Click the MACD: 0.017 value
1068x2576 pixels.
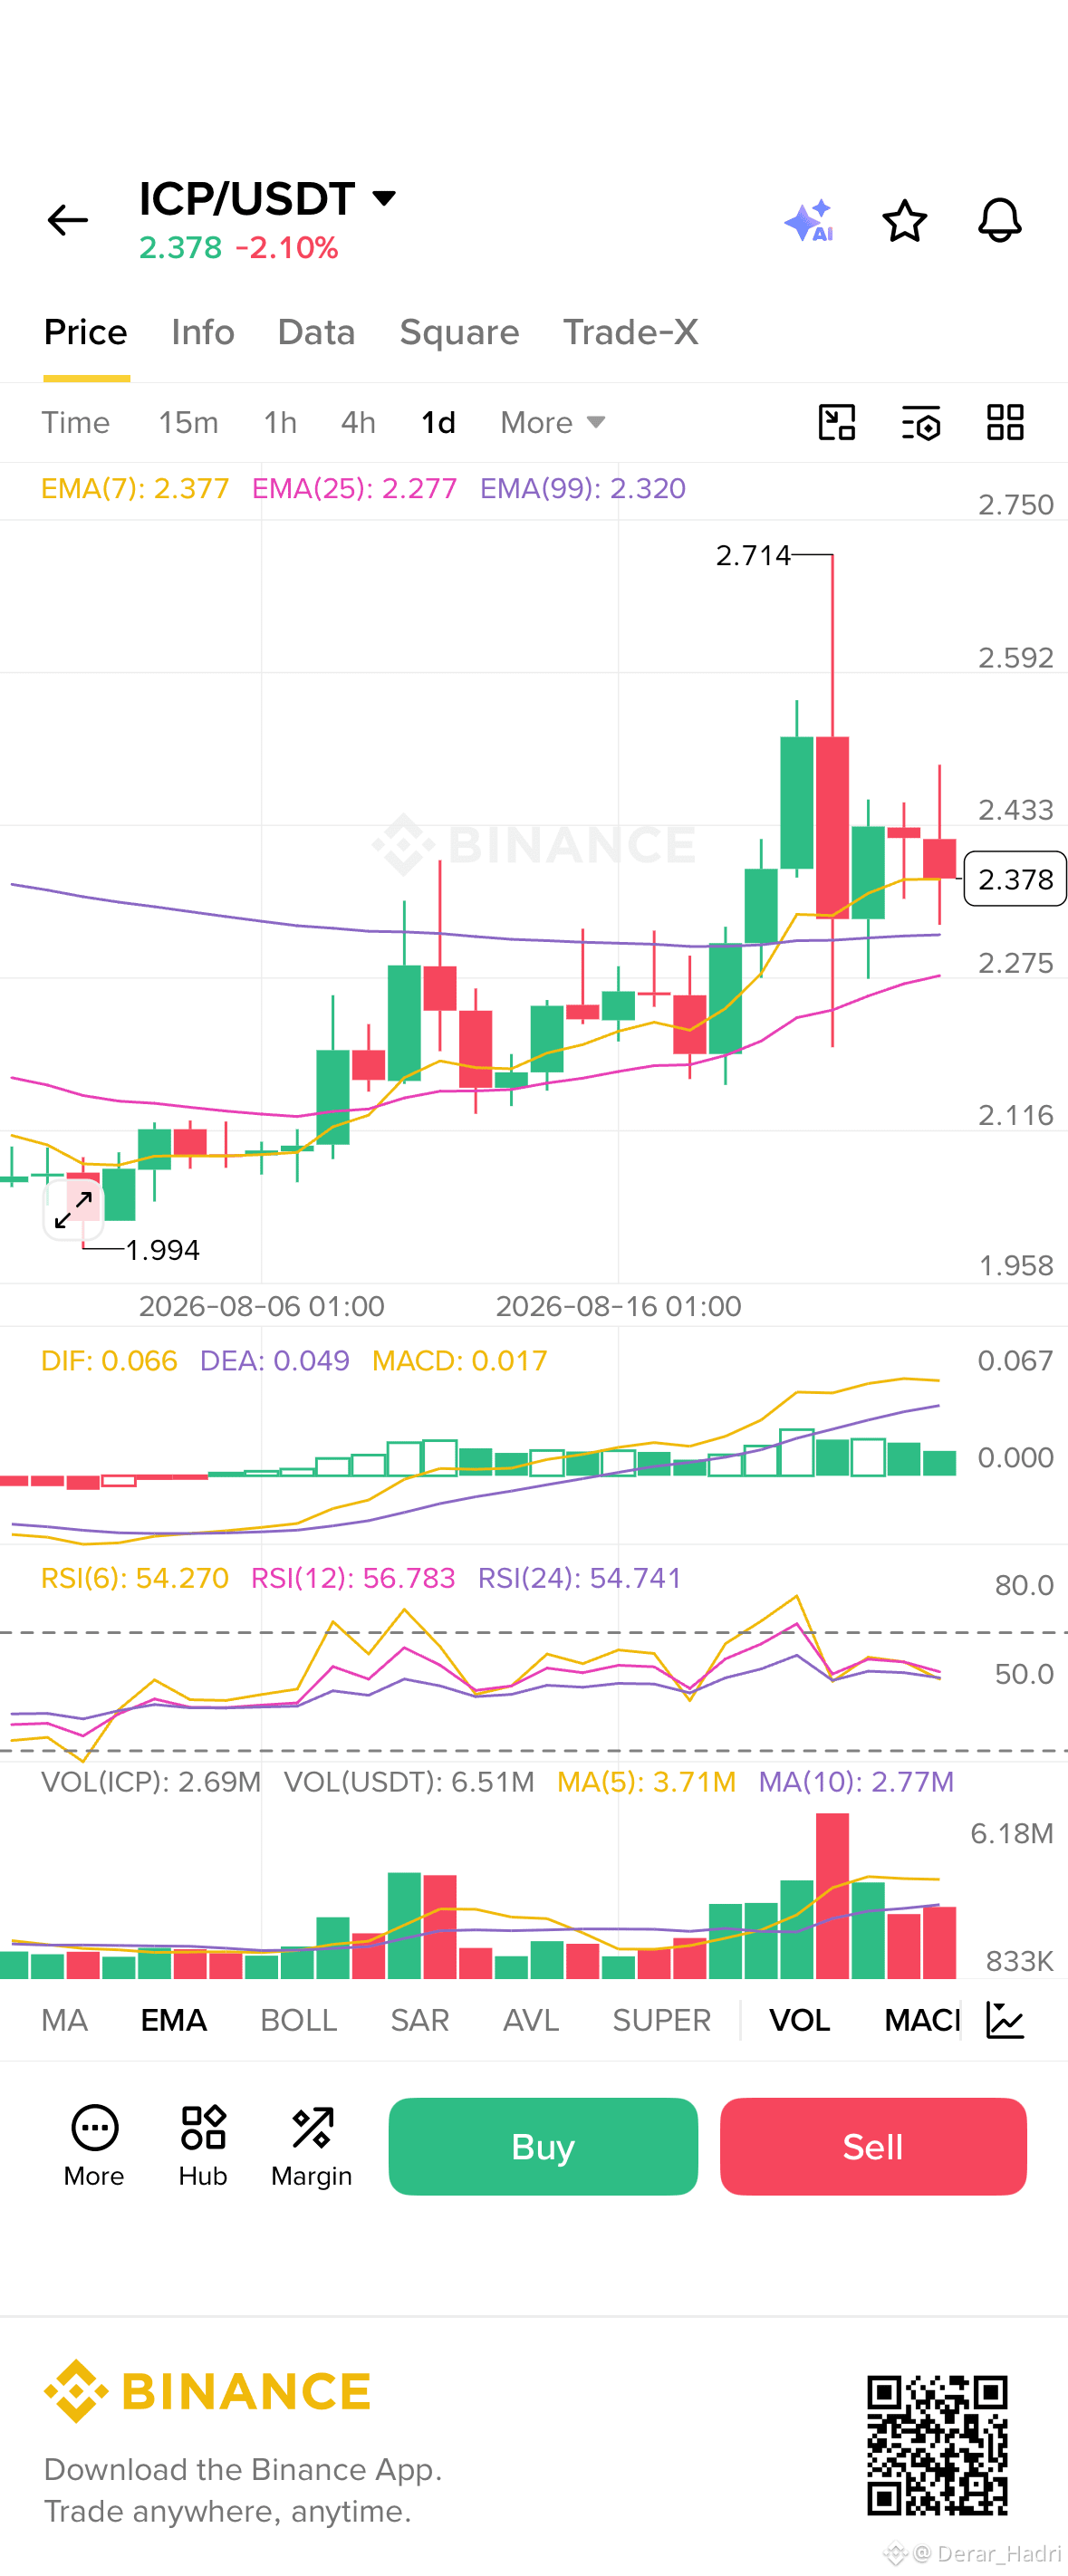(x=459, y=1361)
